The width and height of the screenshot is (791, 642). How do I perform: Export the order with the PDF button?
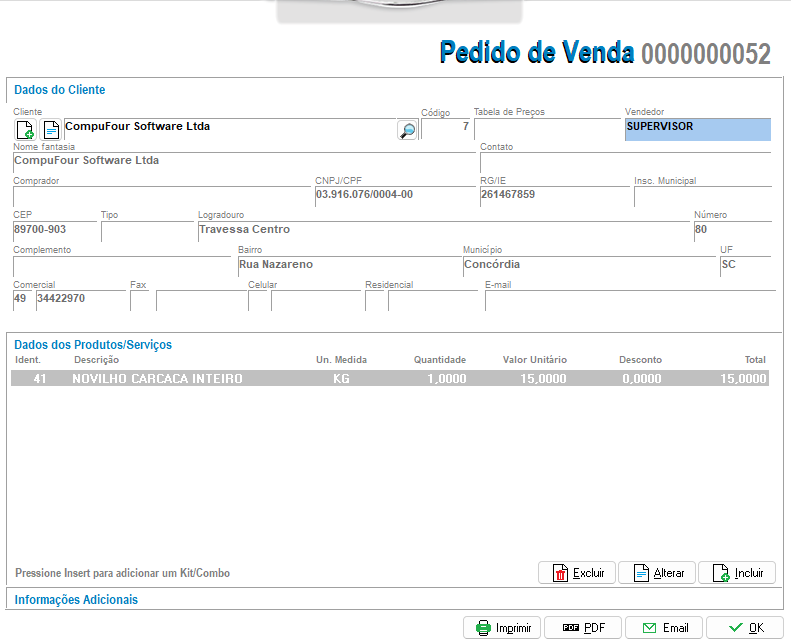point(583,627)
